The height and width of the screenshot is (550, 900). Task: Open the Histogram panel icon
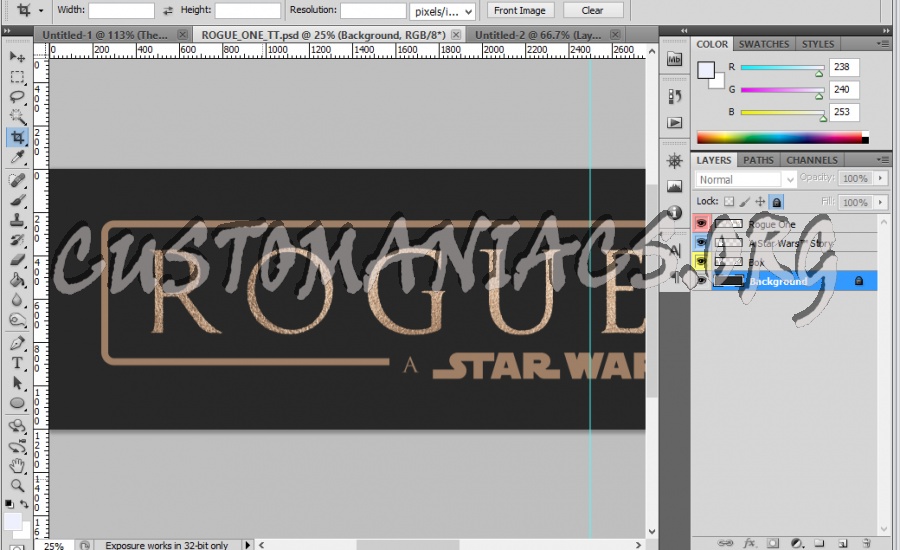click(x=674, y=187)
